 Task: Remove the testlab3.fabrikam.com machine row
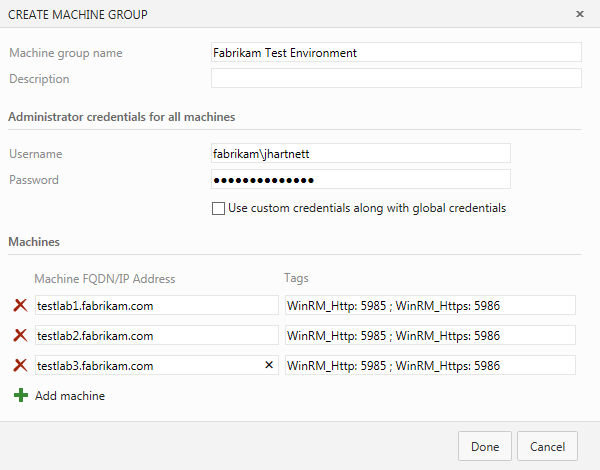tap(20, 366)
